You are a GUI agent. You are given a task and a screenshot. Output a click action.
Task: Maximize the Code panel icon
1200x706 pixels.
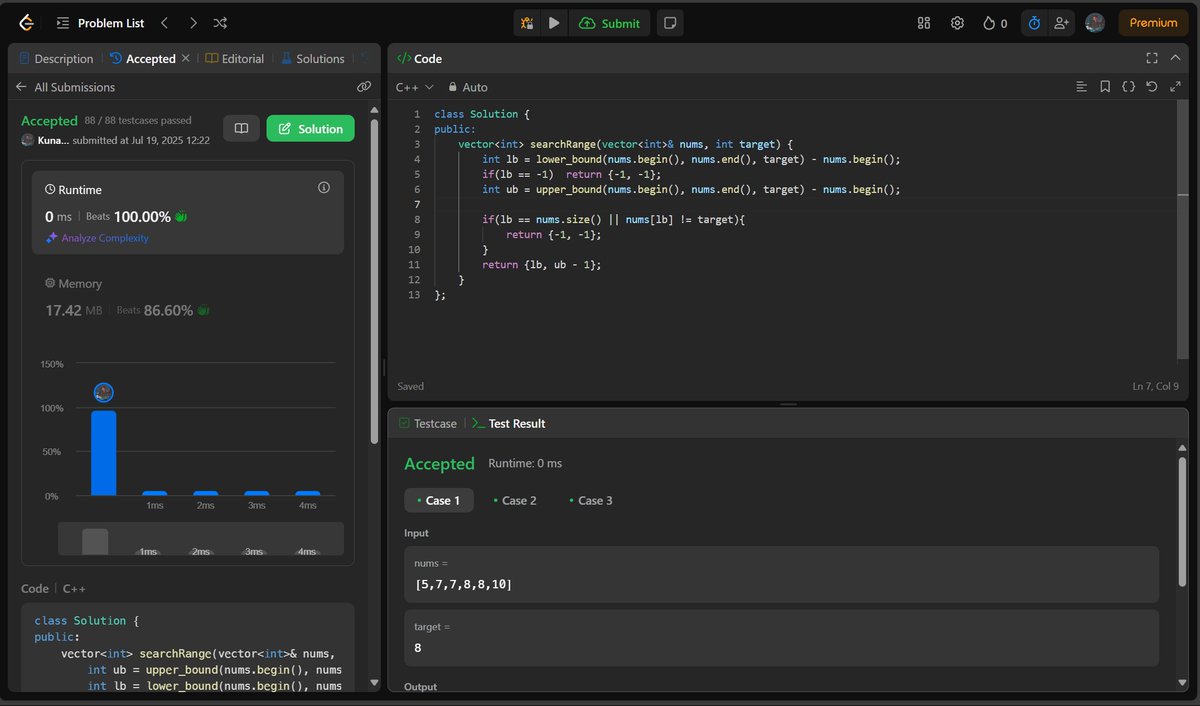click(x=1152, y=58)
